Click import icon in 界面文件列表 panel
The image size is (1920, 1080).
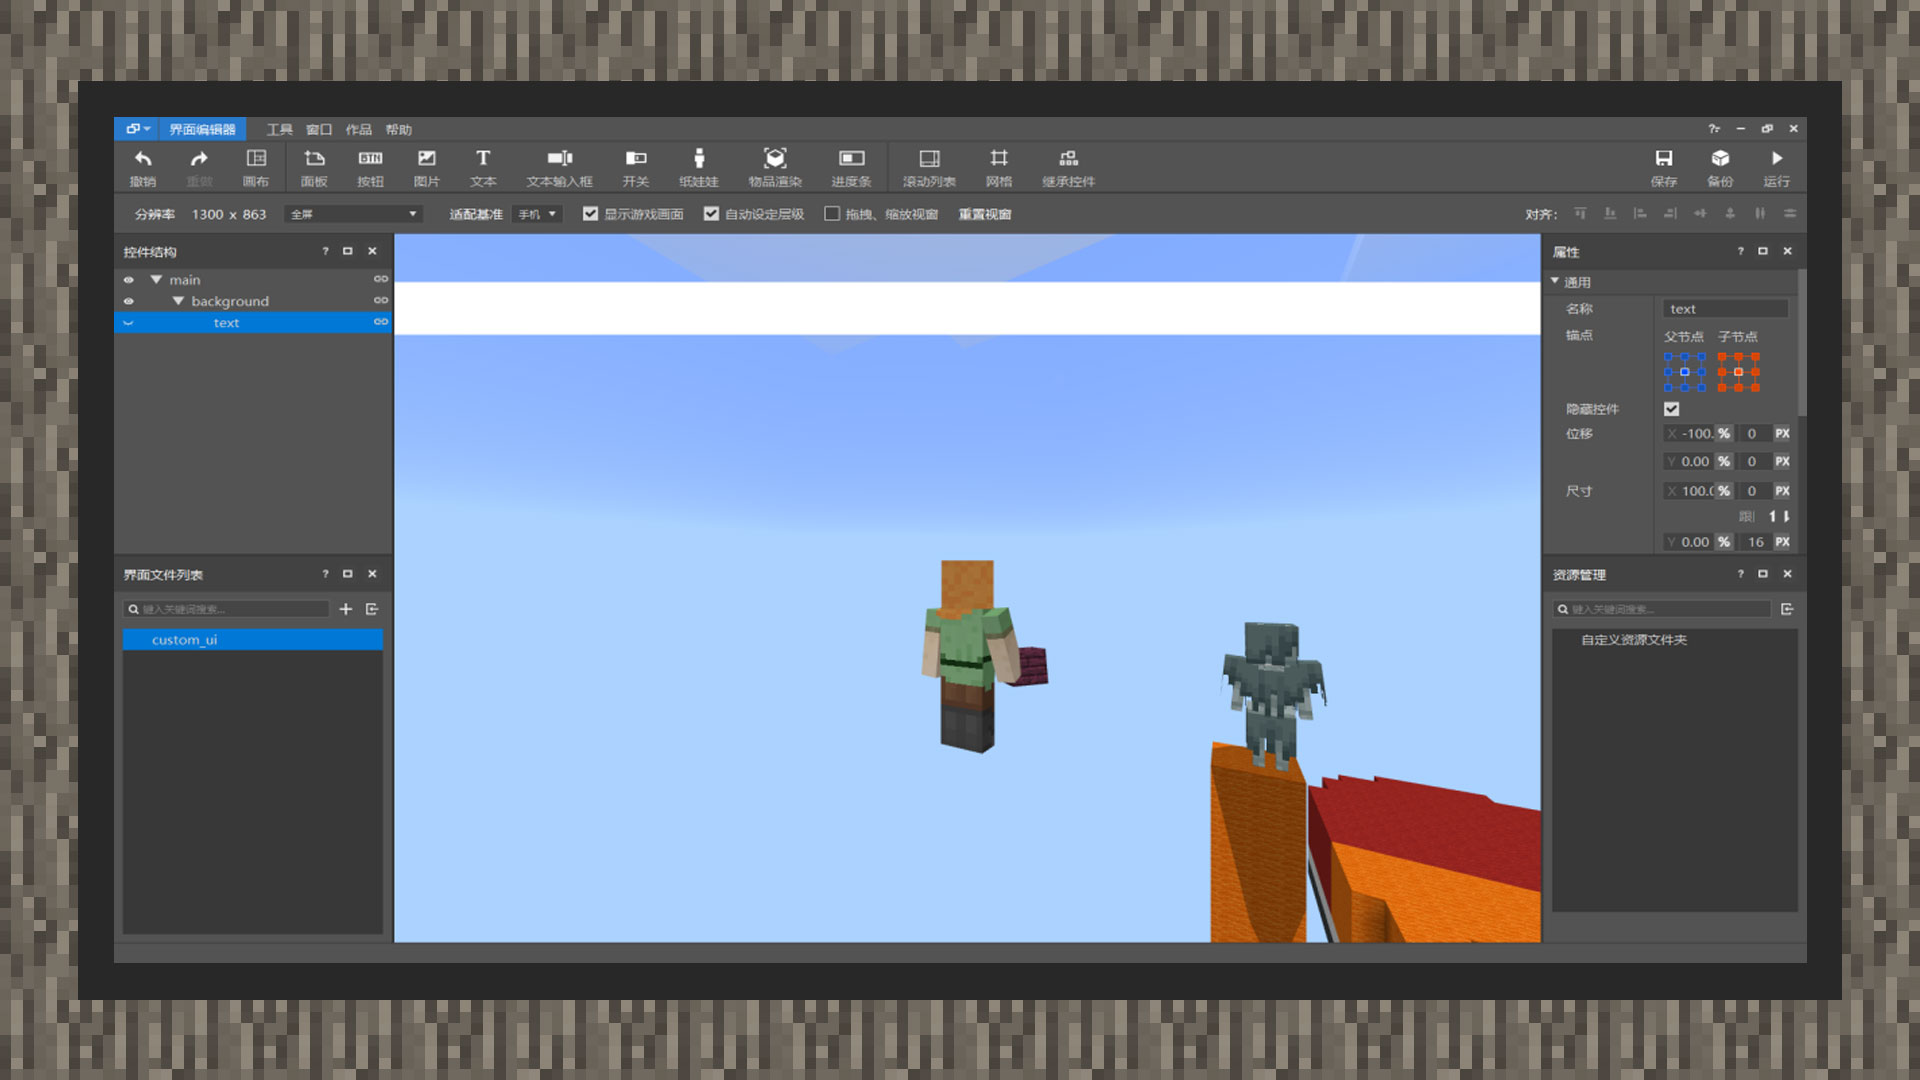pos(372,609)
